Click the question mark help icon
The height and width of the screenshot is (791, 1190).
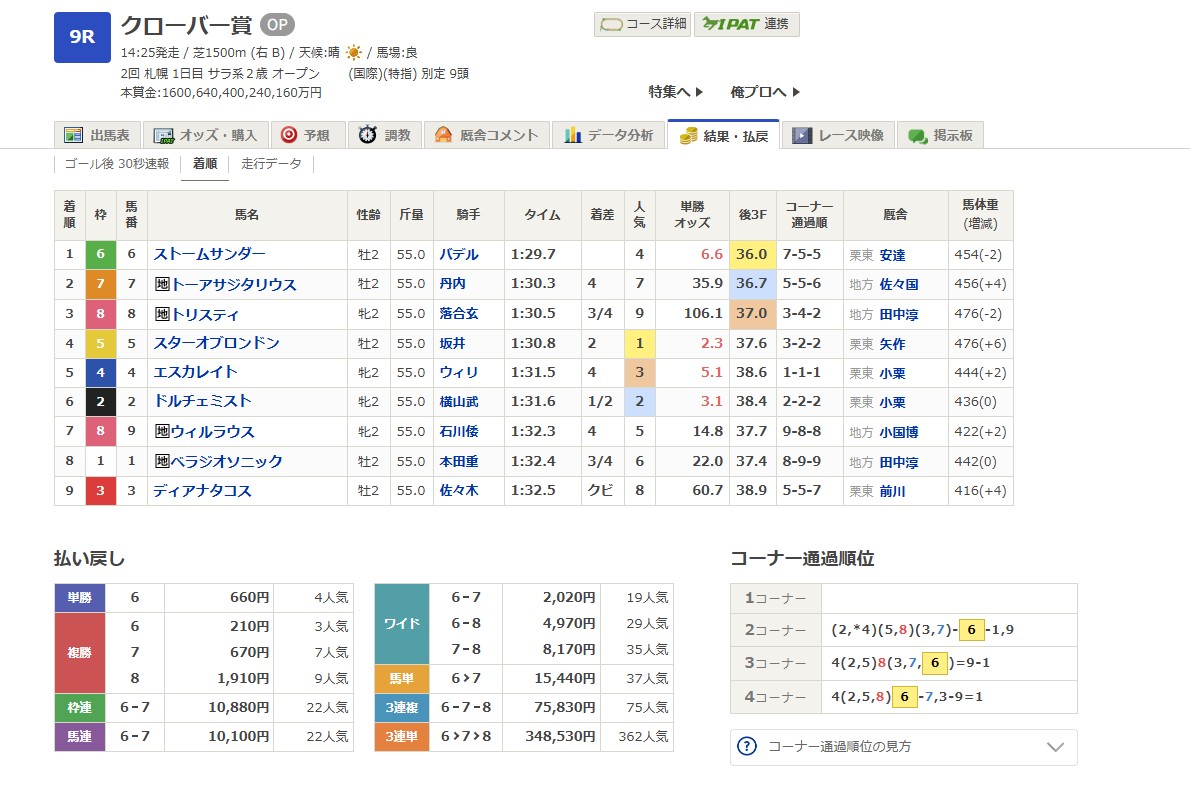(747, 746)
